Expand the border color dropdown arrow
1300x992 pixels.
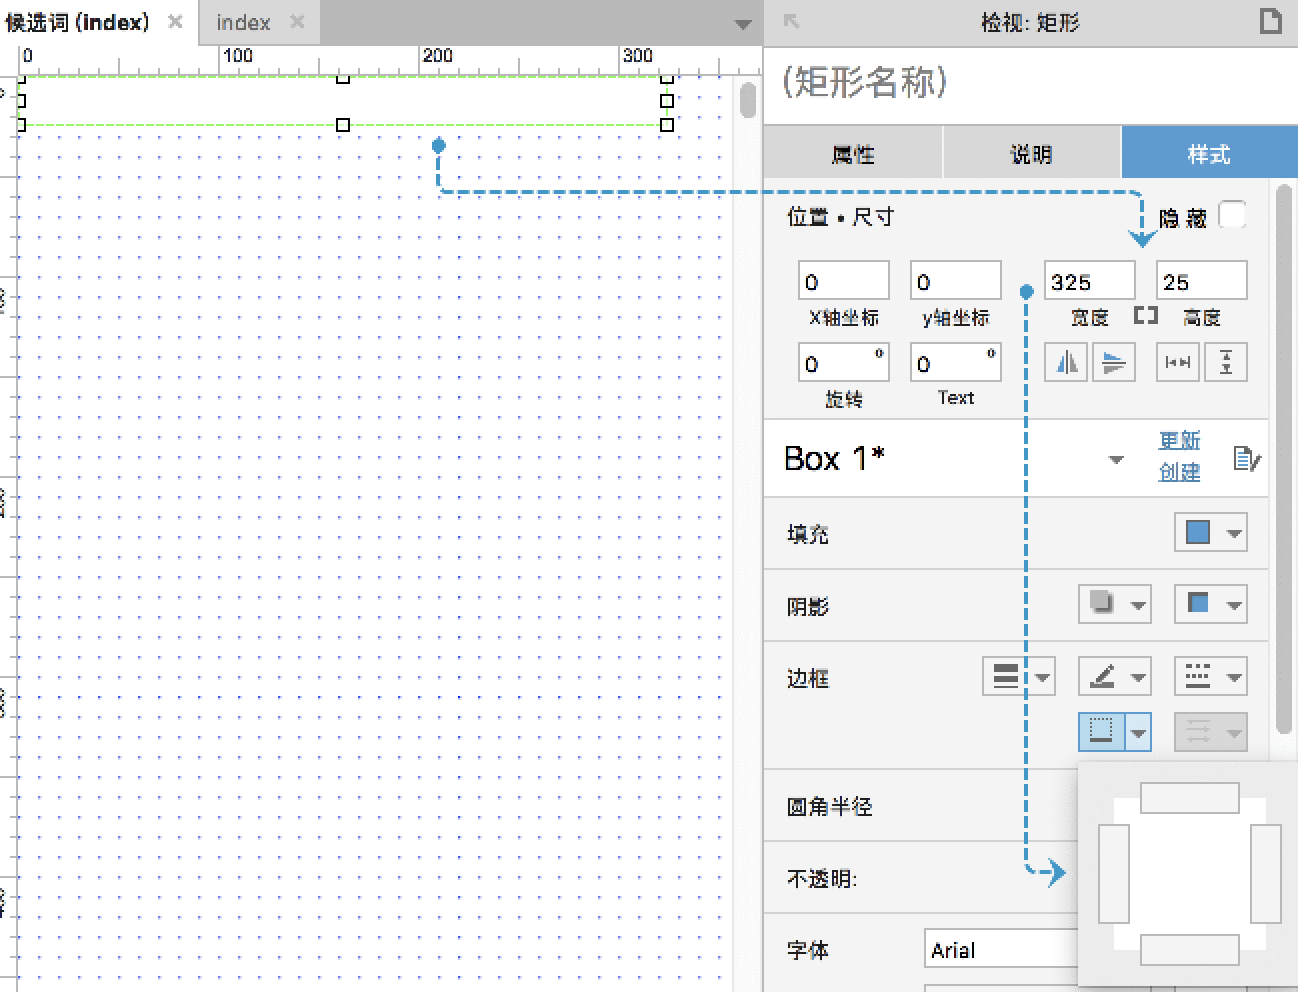coord(1139,677)
